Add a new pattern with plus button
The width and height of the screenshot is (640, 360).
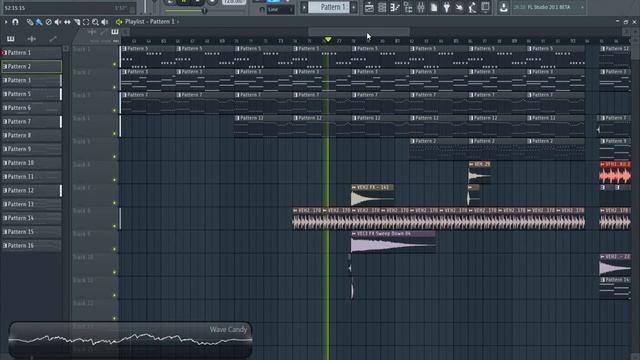click(354, 7)
